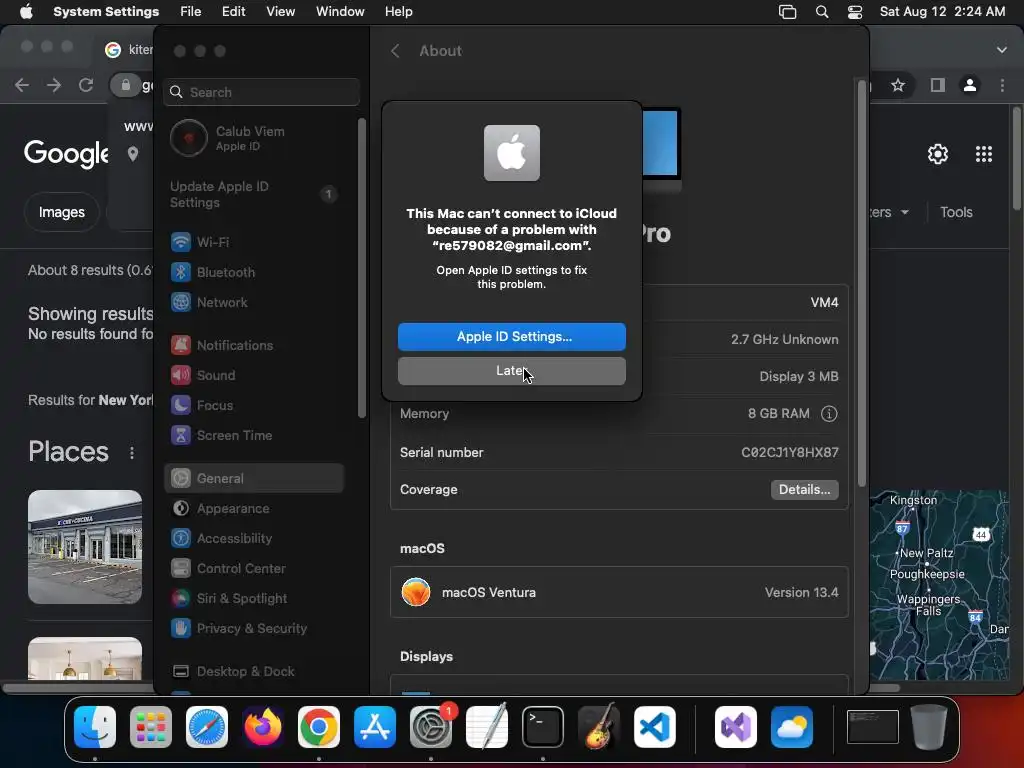1024x768 pixels.
Task: Open Desktop & Dock settings
Action: [x=255, y=672]
